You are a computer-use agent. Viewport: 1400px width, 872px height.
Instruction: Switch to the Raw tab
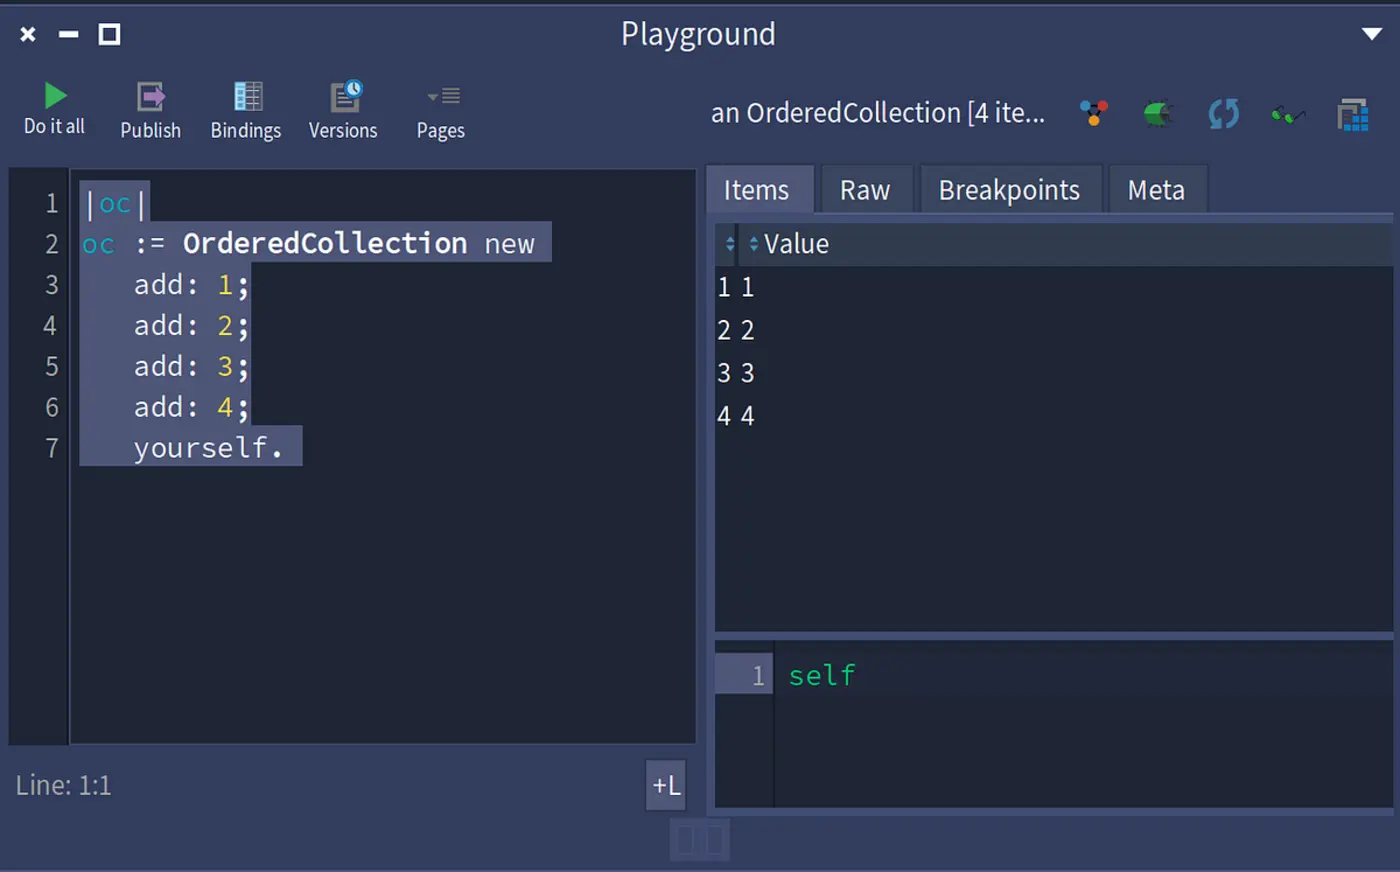click(865, 190)
